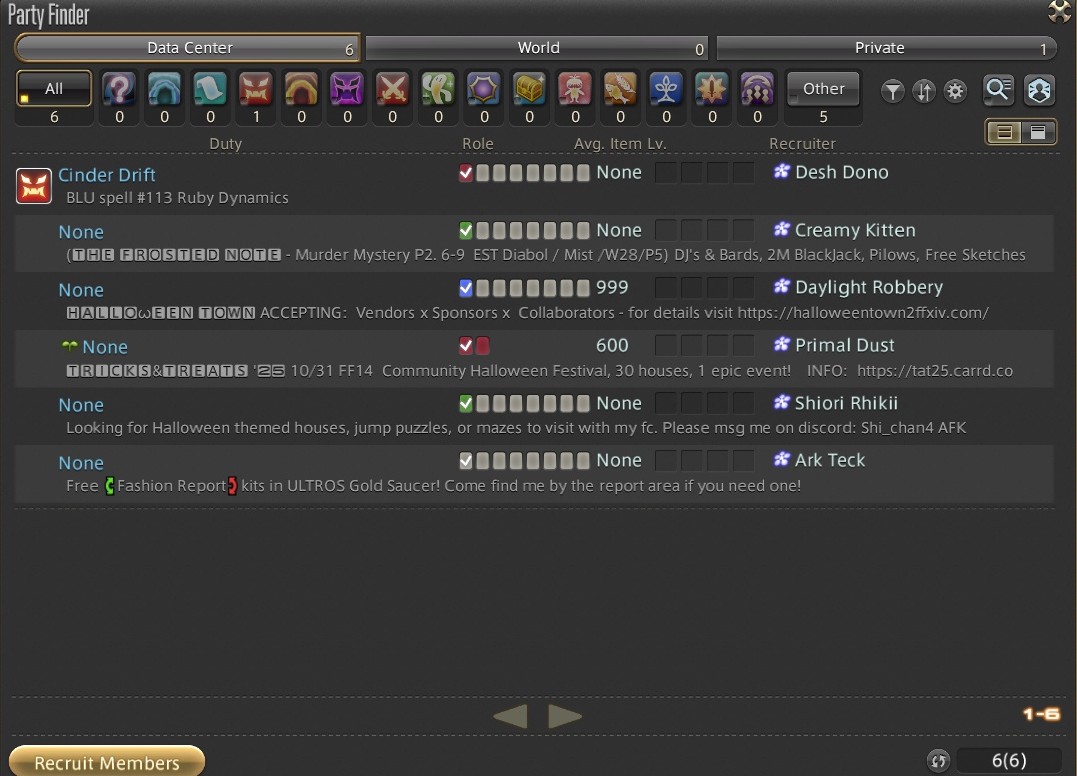Open the gear settings icon

tap(955, 91)
